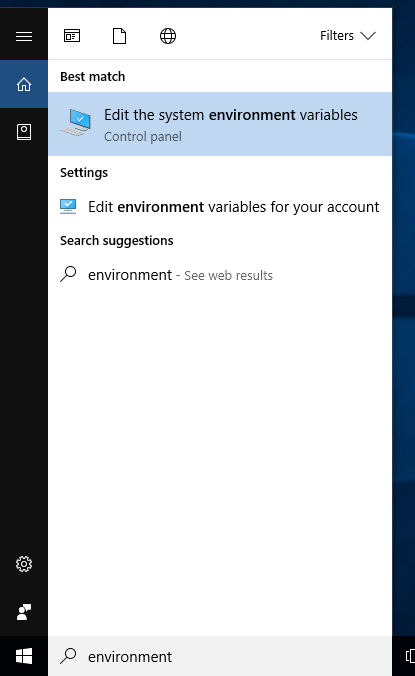Select environment See web results suggestion
Viewport: 415px width, 676px height.
click(220, 275)
